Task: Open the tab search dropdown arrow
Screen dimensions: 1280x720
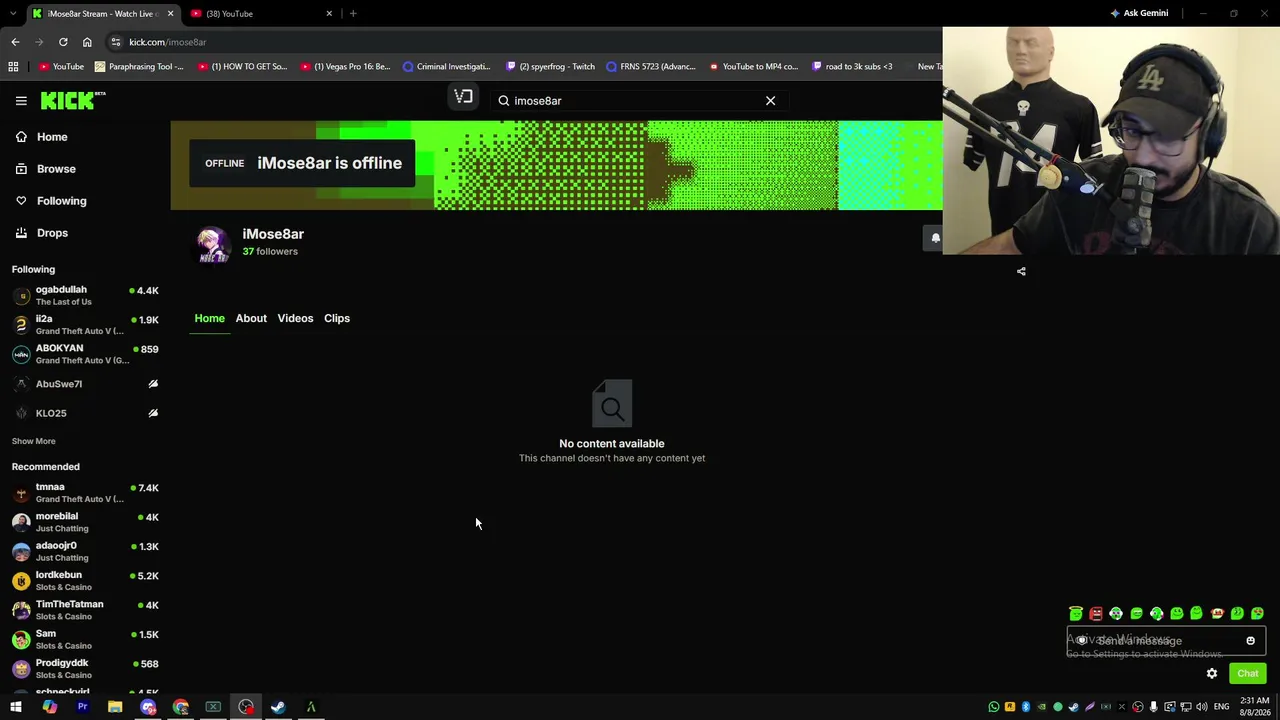Action: coord(12,14)
